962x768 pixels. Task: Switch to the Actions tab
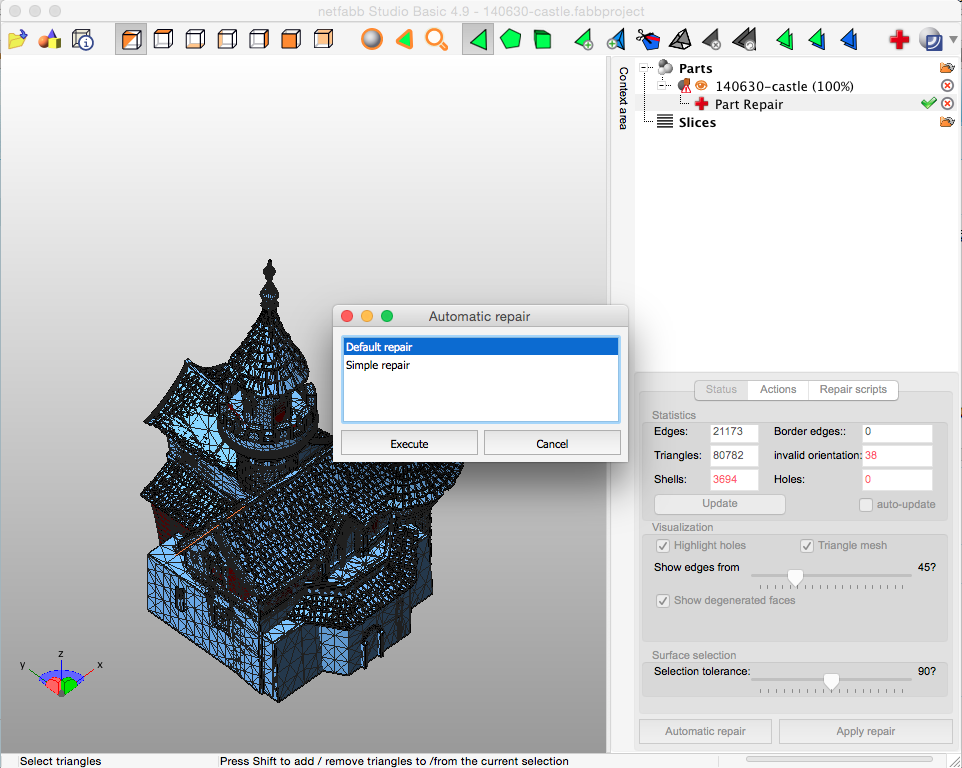[x=778, y=390]
